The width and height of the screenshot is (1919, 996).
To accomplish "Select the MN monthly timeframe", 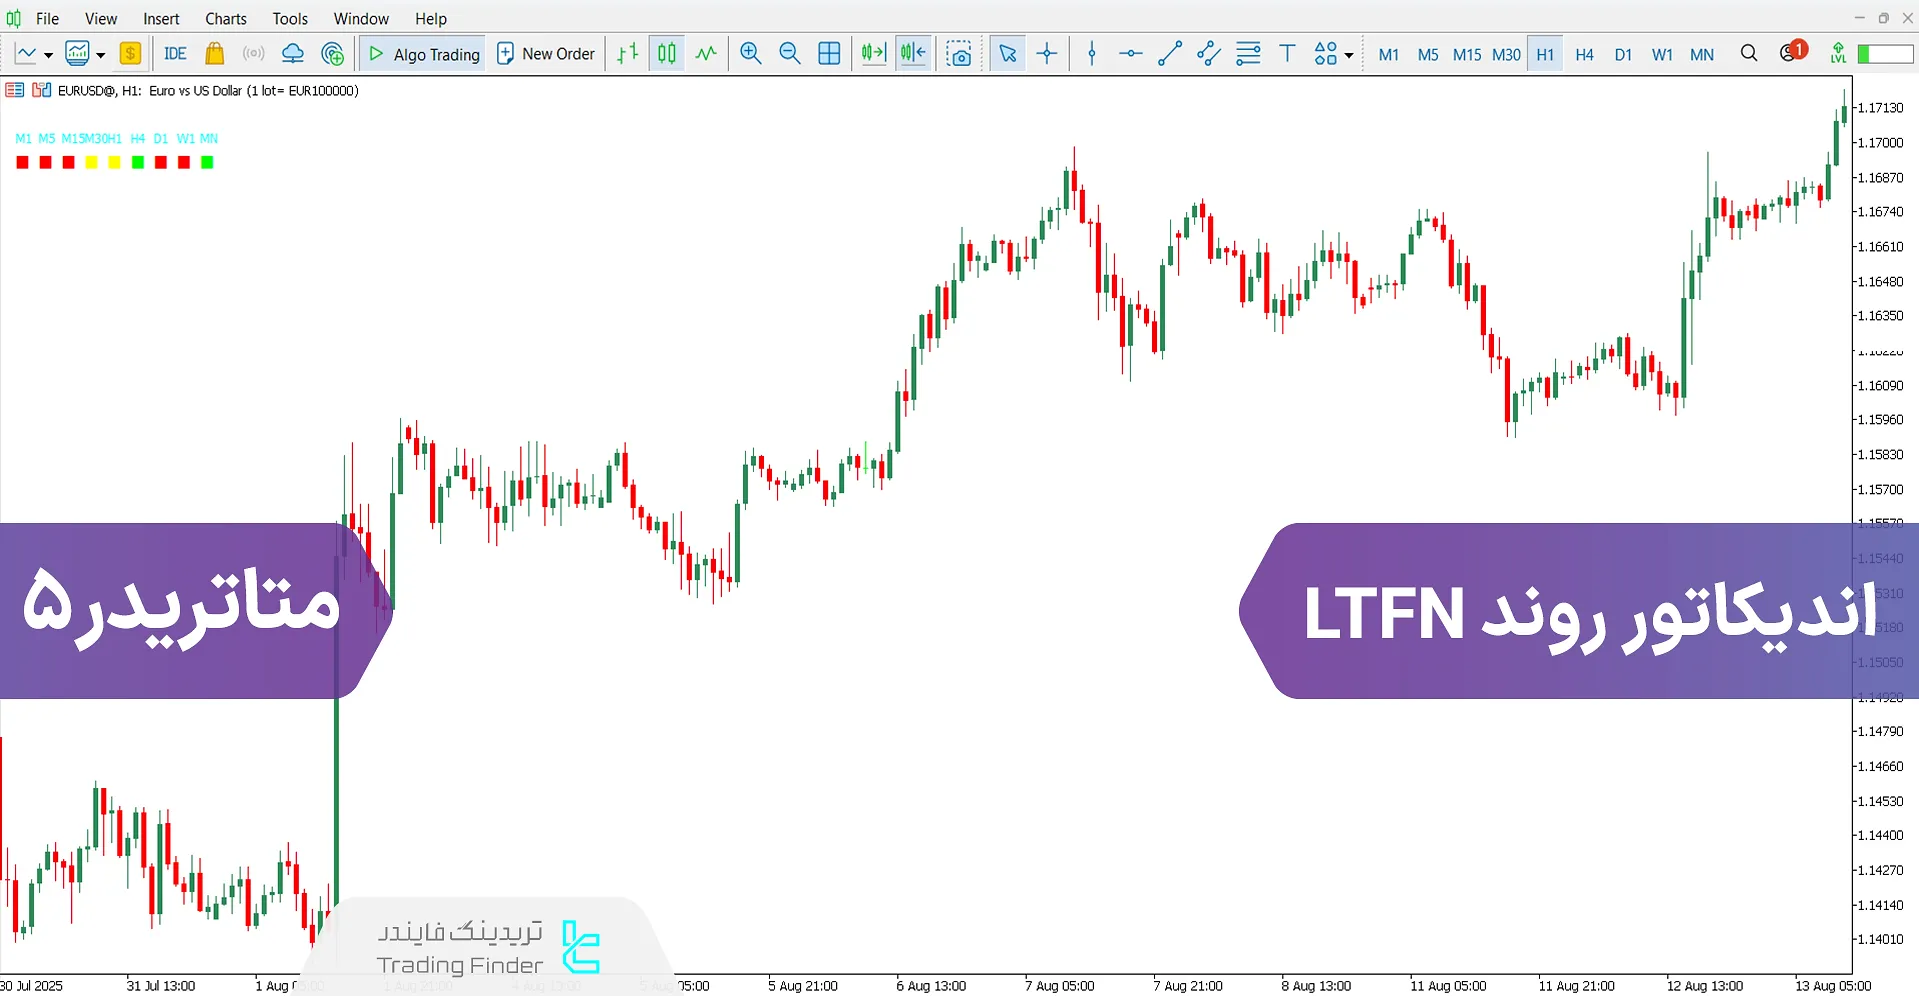I will (x=1701, y=54).
